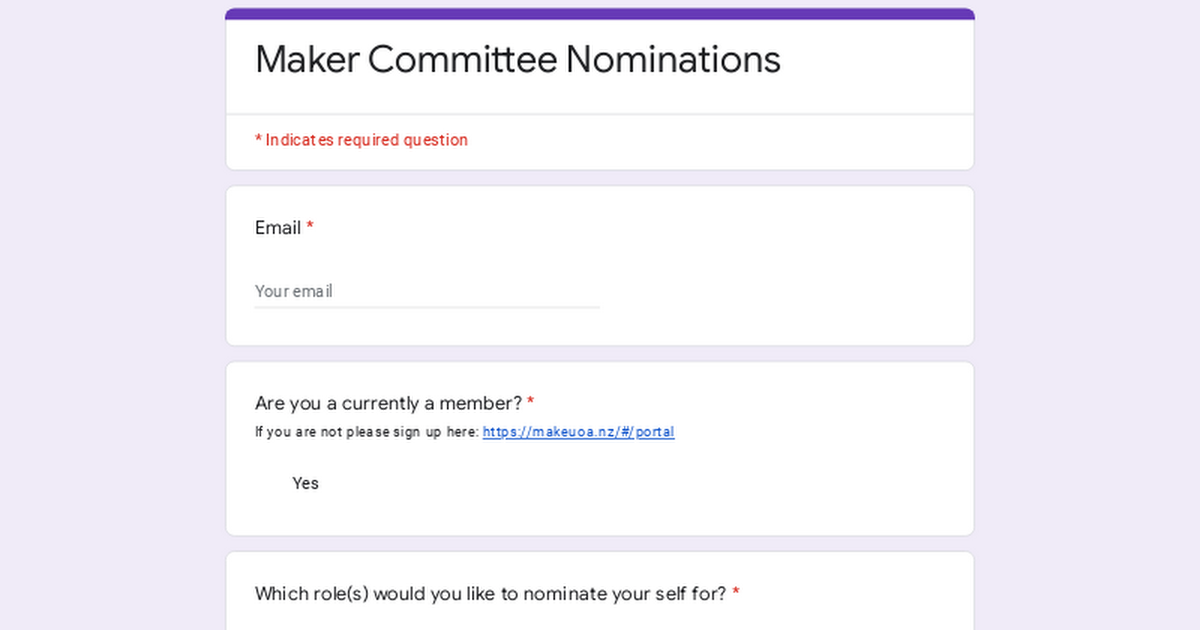Click the word portal in the sign-up URL

coord(655,432)
